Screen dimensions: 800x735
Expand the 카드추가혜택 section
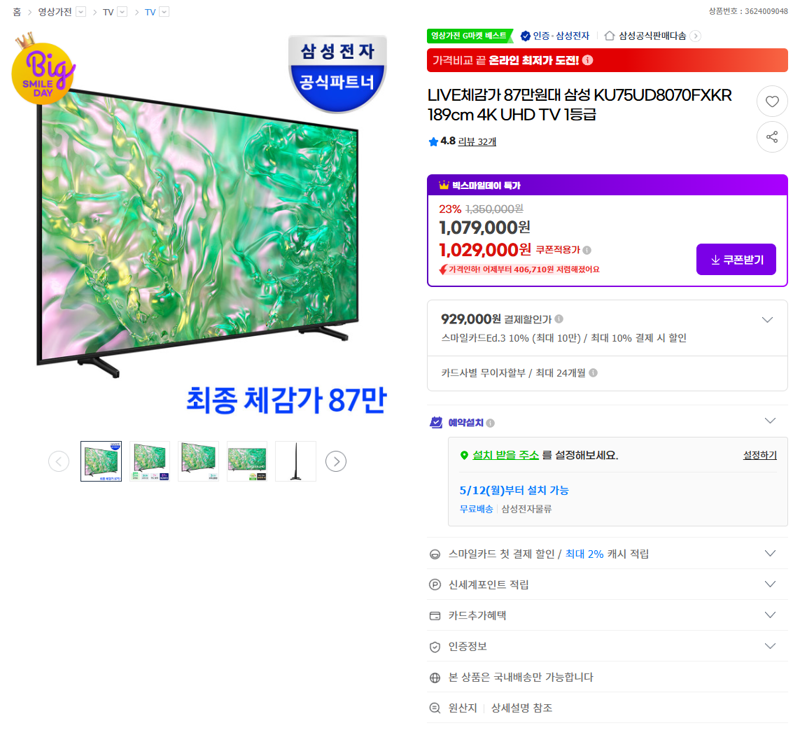770,615
